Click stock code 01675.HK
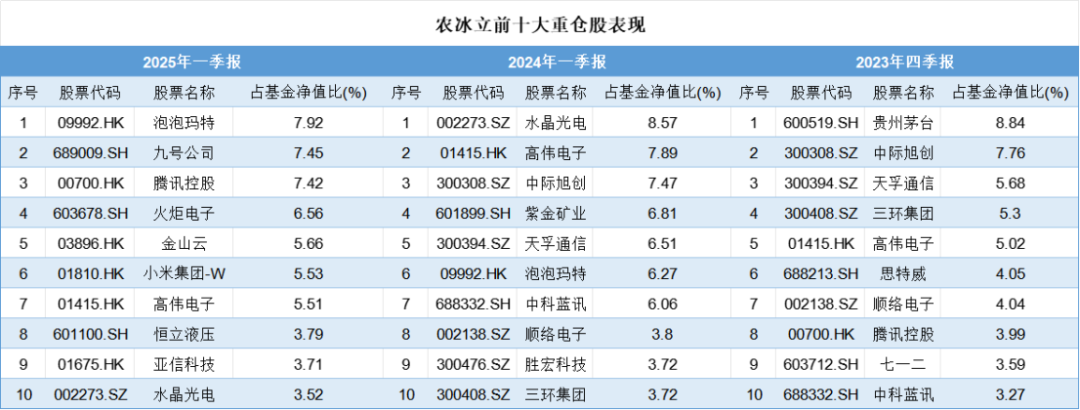Viewport: 1080px width, 410px height. pyautogui.click(x=90, y=365)
